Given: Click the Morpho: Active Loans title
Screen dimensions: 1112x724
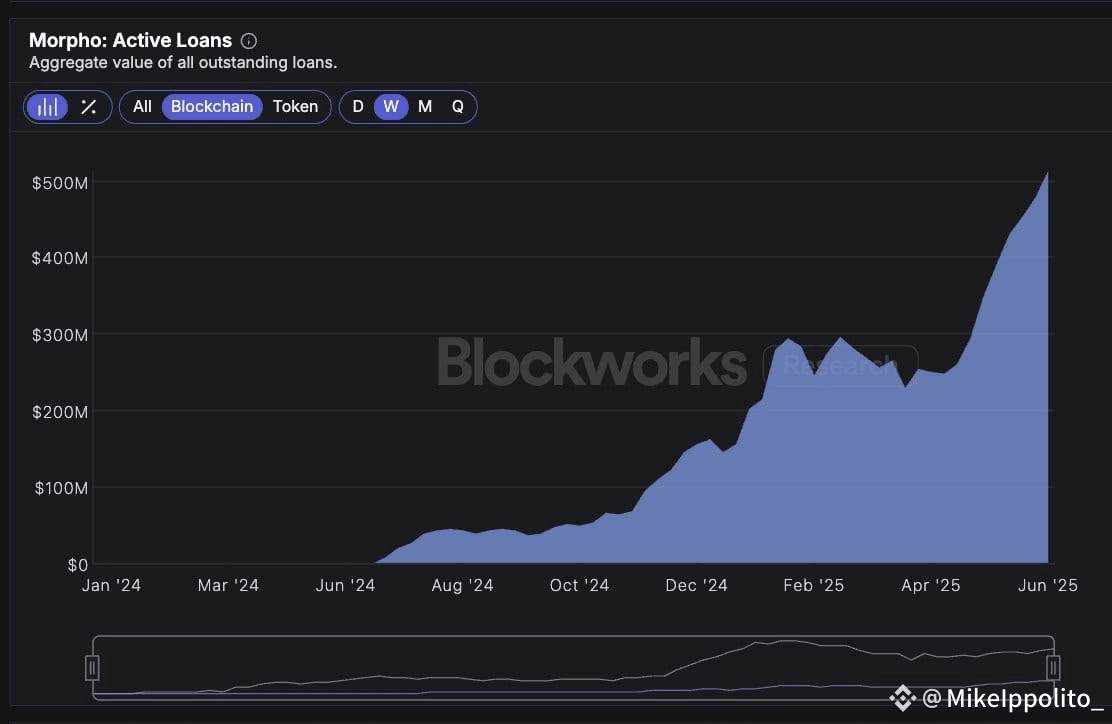Looking at the screenshot, I should [x=130, y=40].
